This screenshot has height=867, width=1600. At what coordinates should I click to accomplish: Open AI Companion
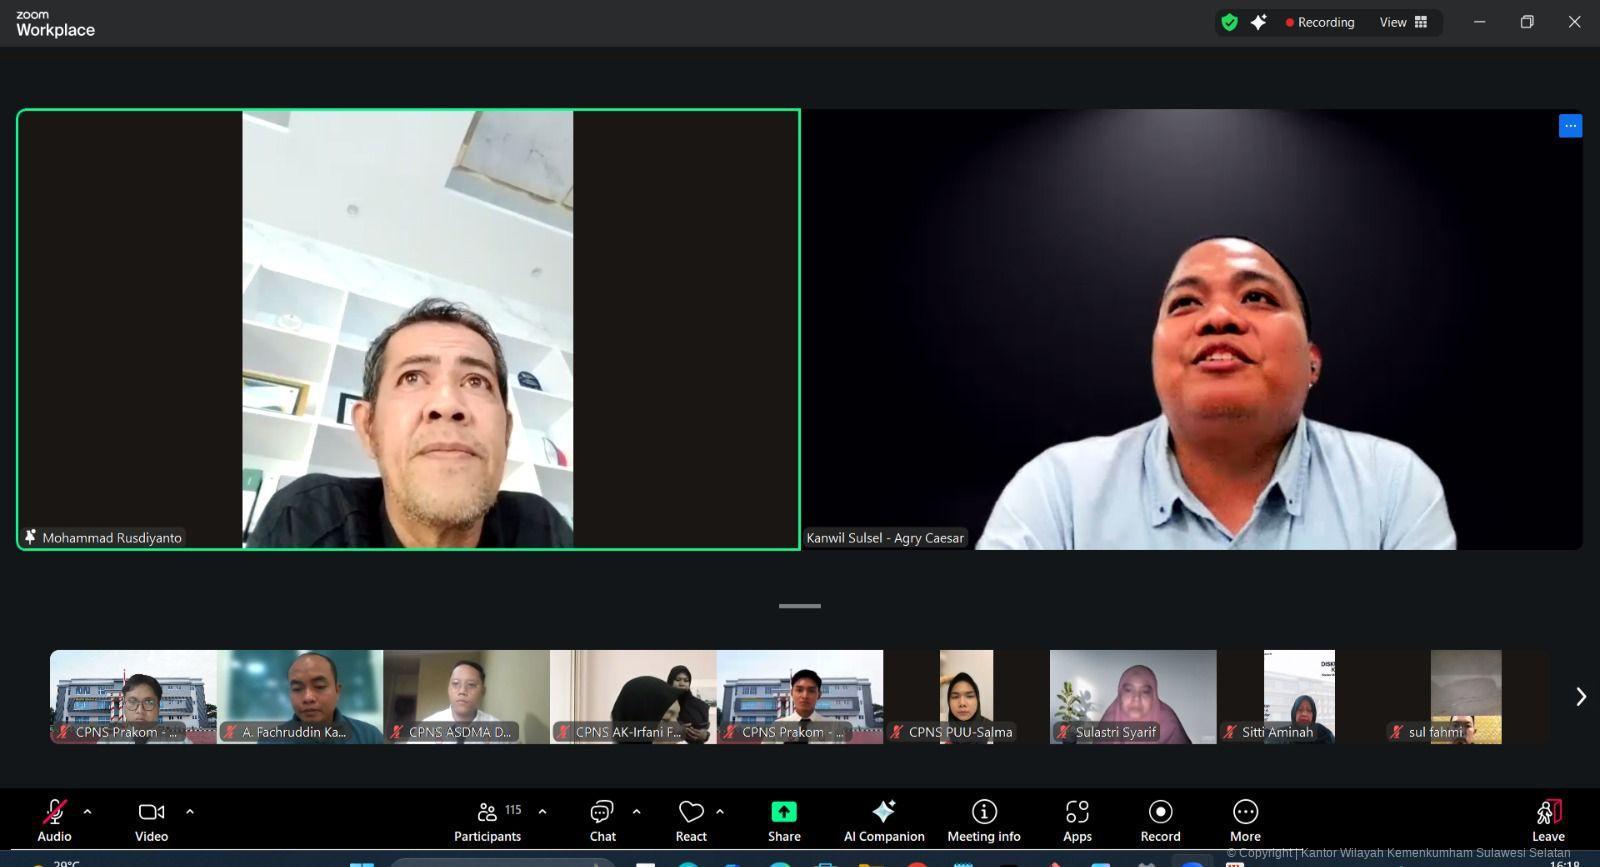click(883, 820)
